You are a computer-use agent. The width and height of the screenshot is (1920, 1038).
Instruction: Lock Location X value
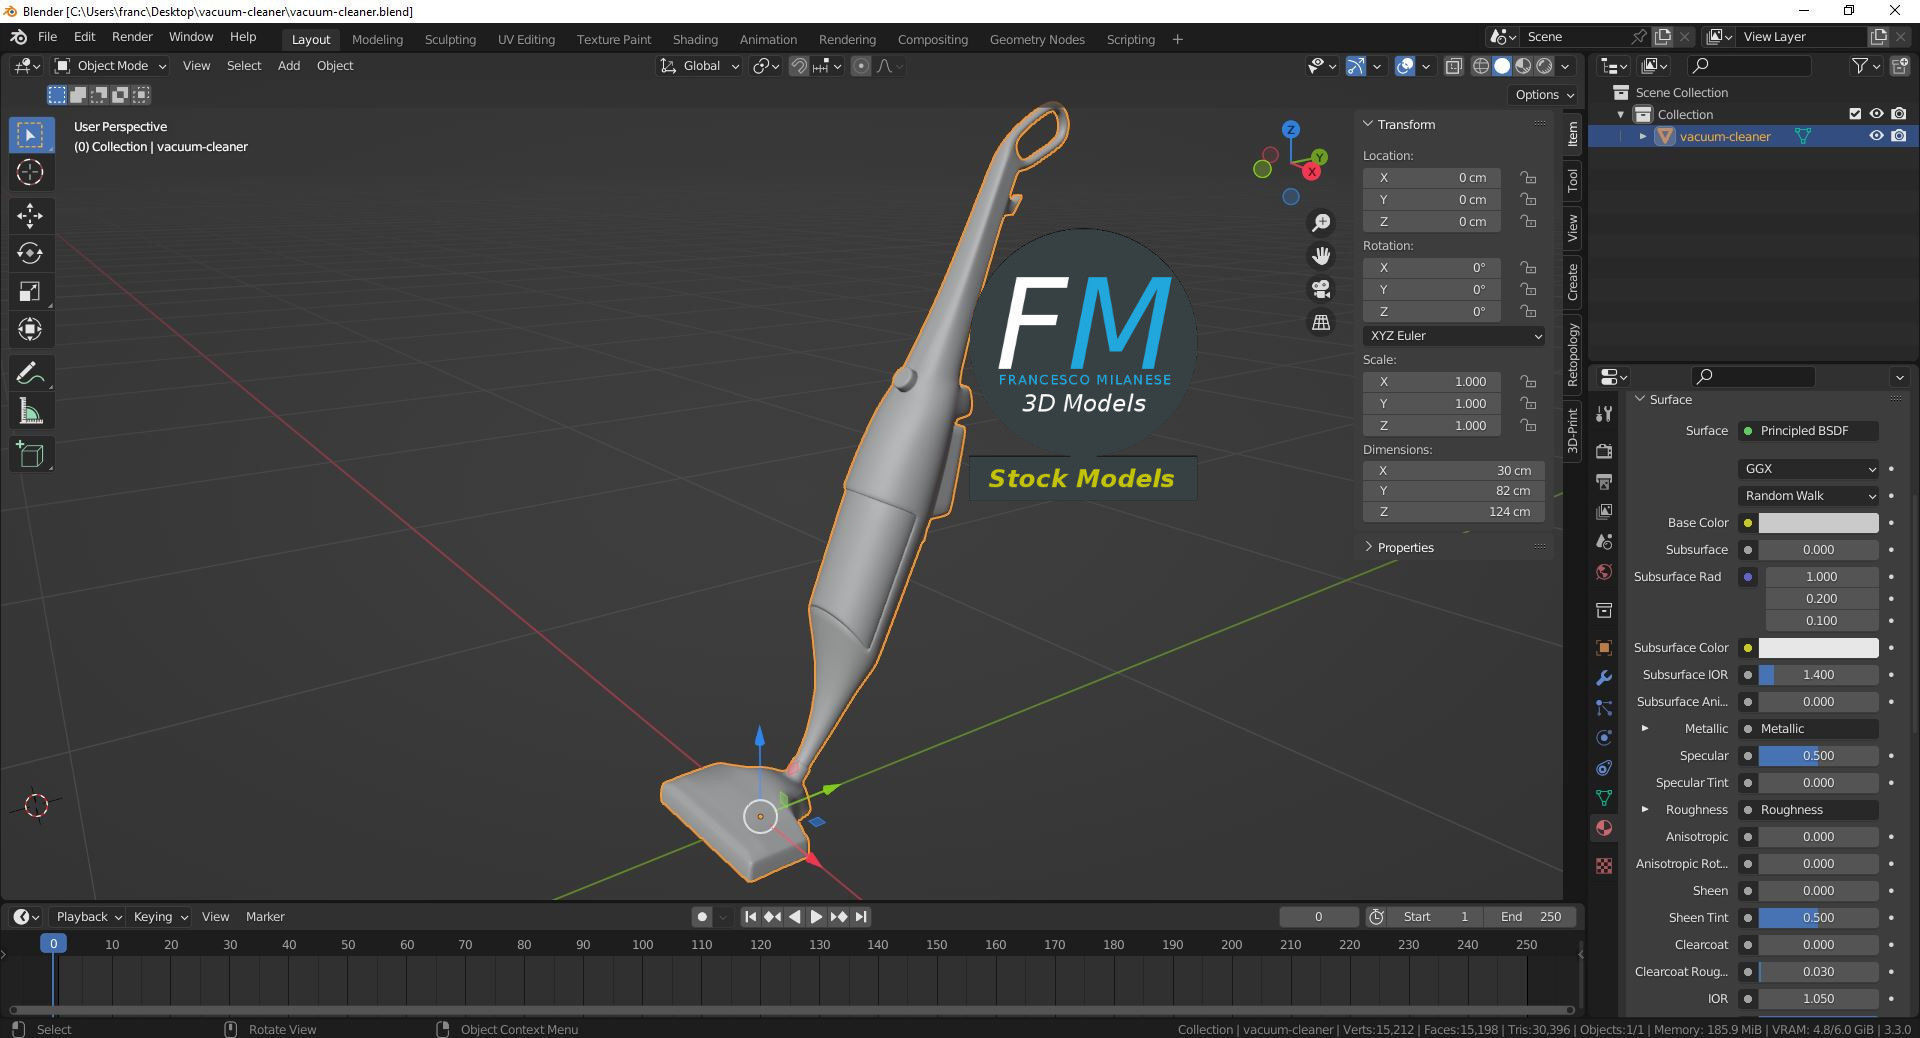[1528, 177]
